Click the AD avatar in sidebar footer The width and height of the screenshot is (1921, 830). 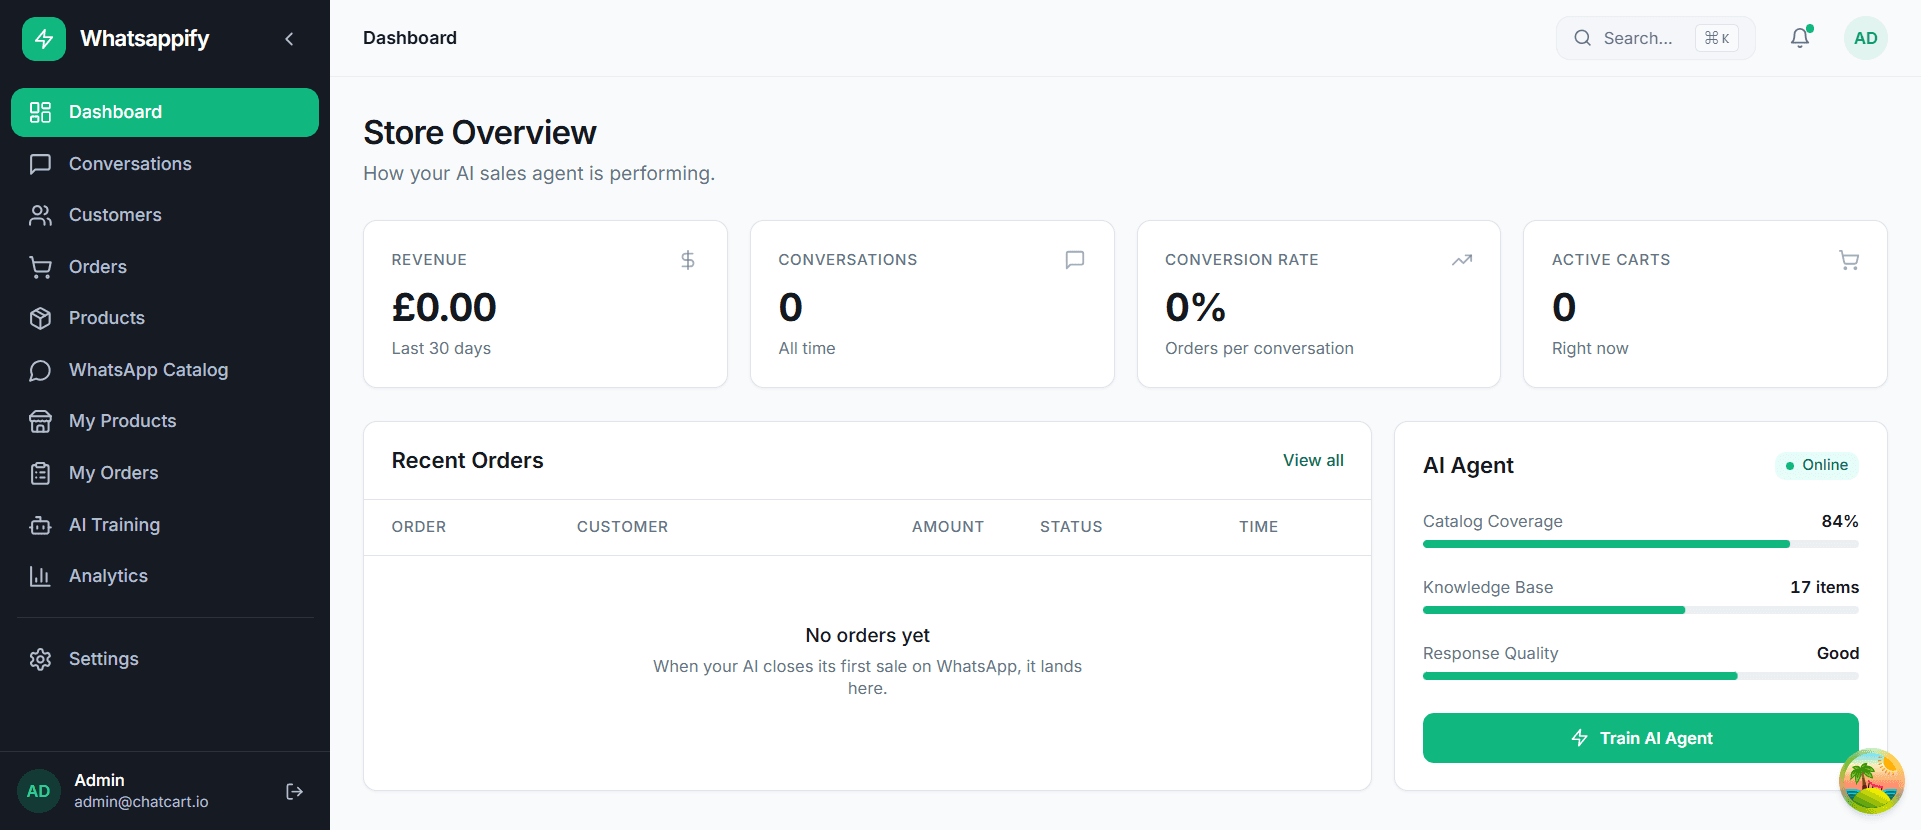(x=38, y=791)
